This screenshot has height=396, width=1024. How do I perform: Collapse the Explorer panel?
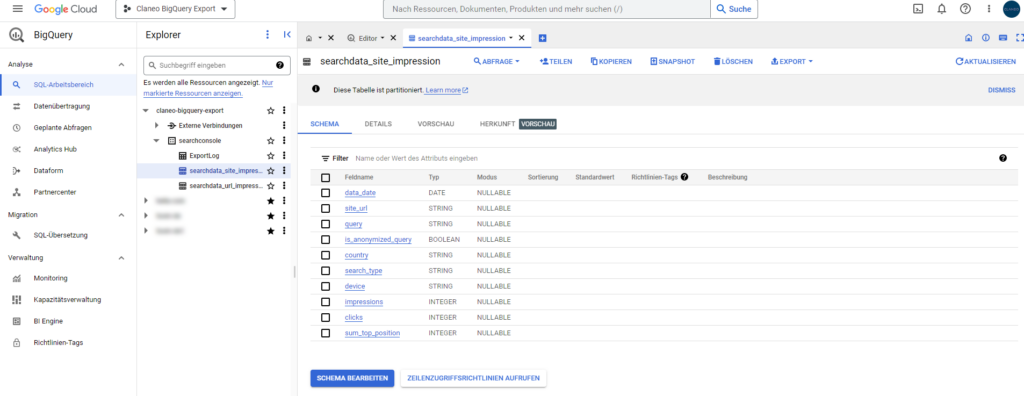point(287,35)
